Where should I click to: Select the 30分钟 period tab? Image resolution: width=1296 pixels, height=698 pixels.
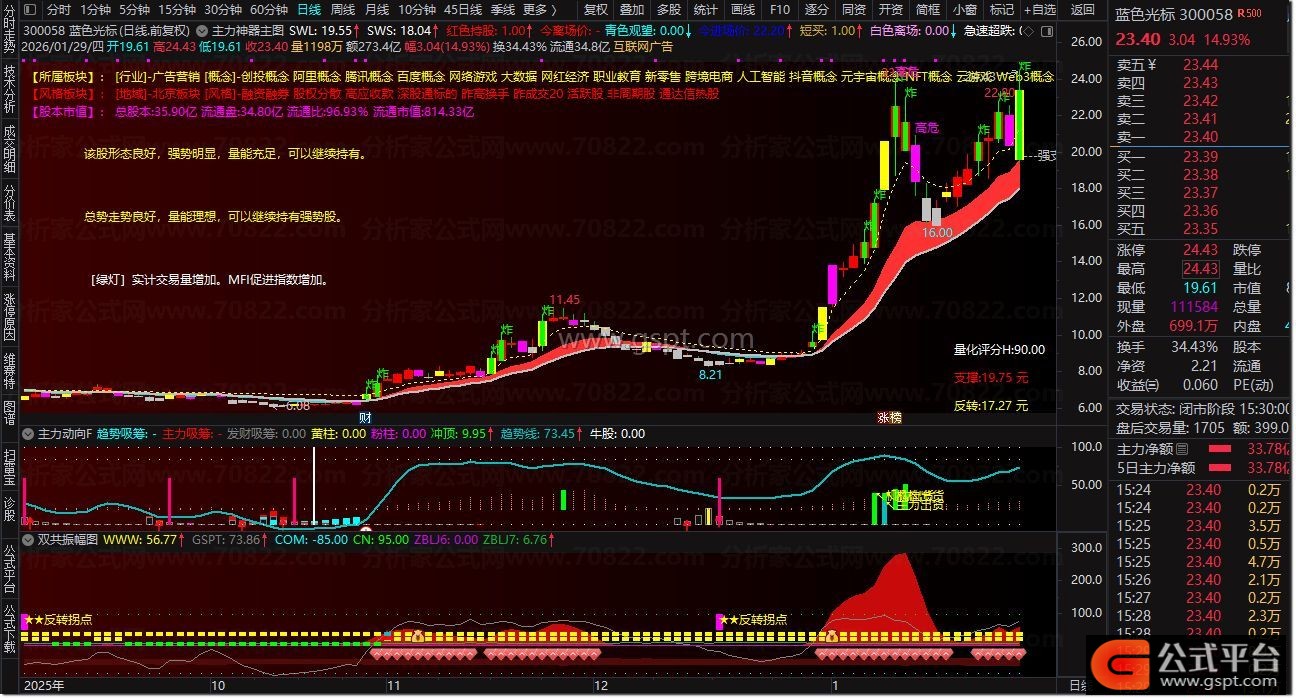pyautogui.click(x=223, y=10)
